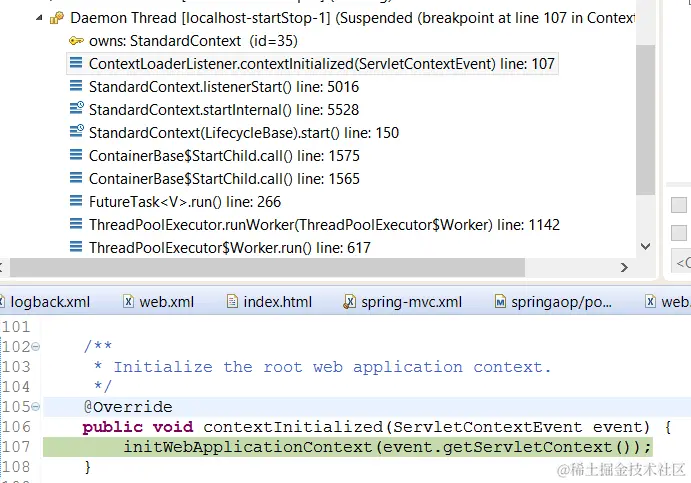Click stack frame icon for ContextLoaderListener.contextInitialized
Image resolution: width=691 pixels, height=483 pixels.
click(76, 63)
